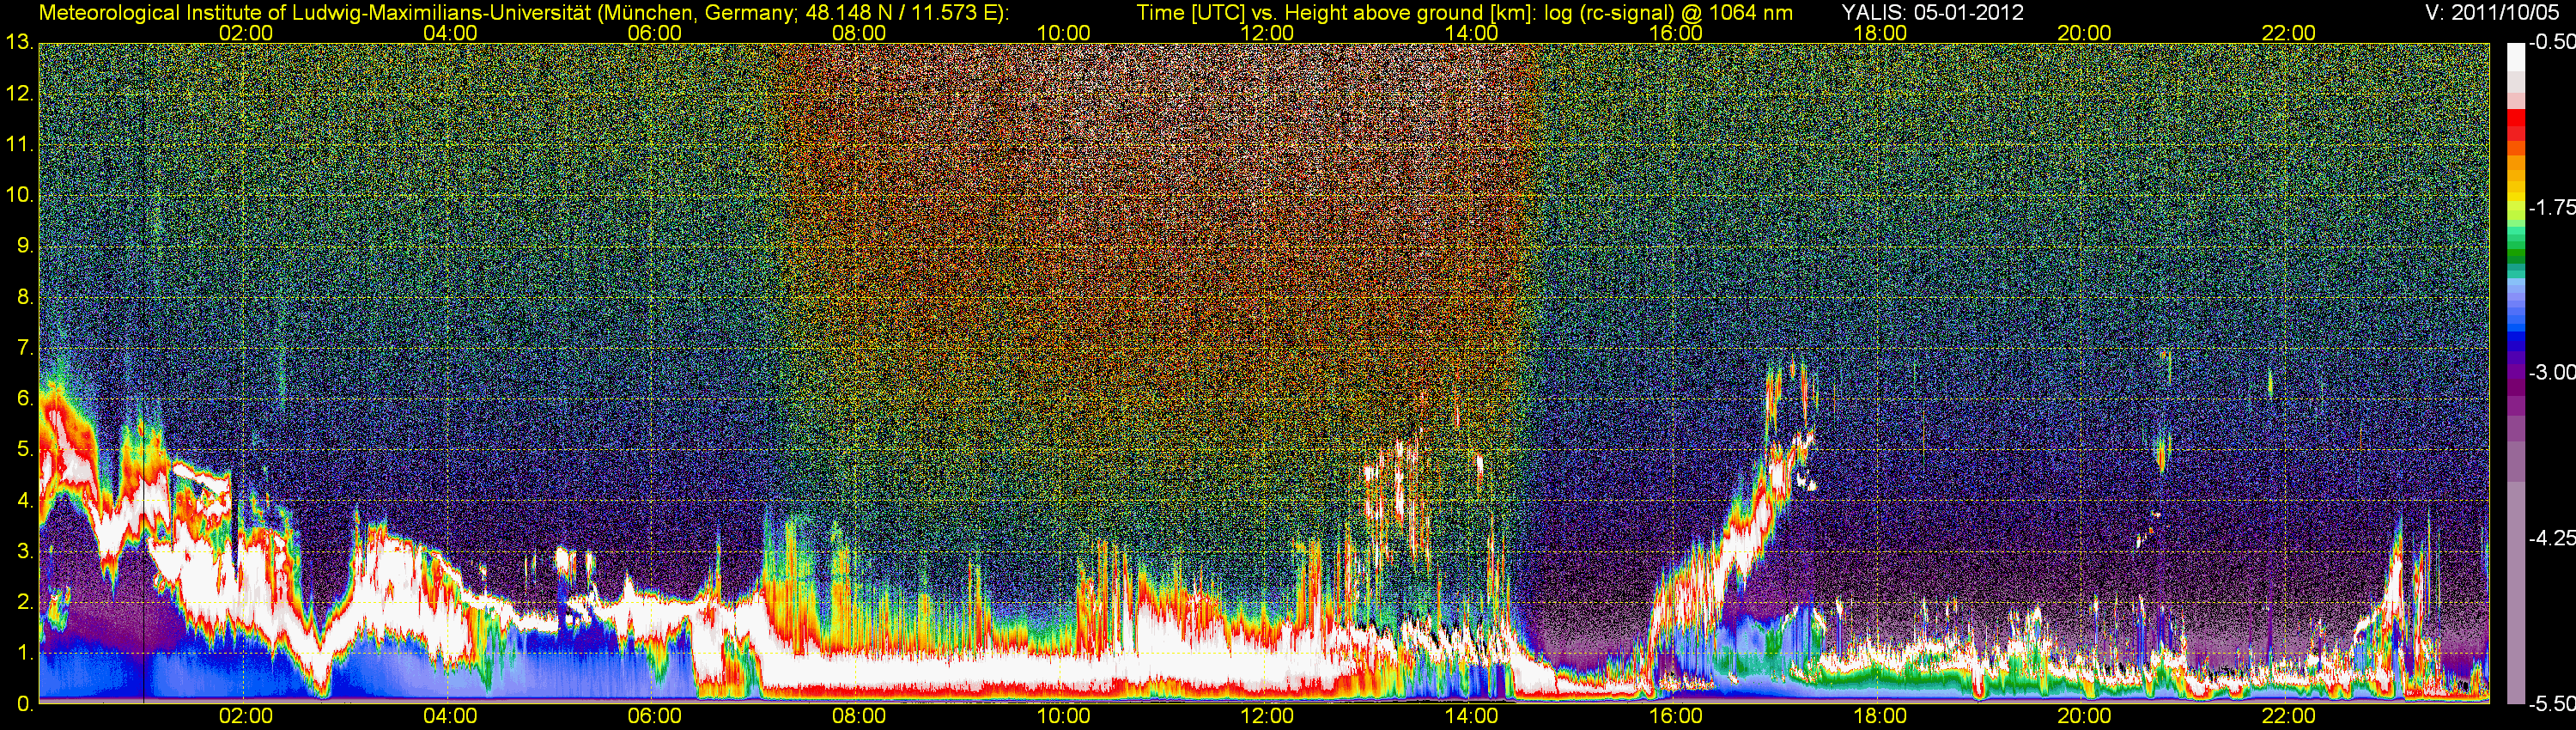This screenshot has height=730, width=2576.
Task: Click the 08:00 label on top axis
Action: coord(859,33)
